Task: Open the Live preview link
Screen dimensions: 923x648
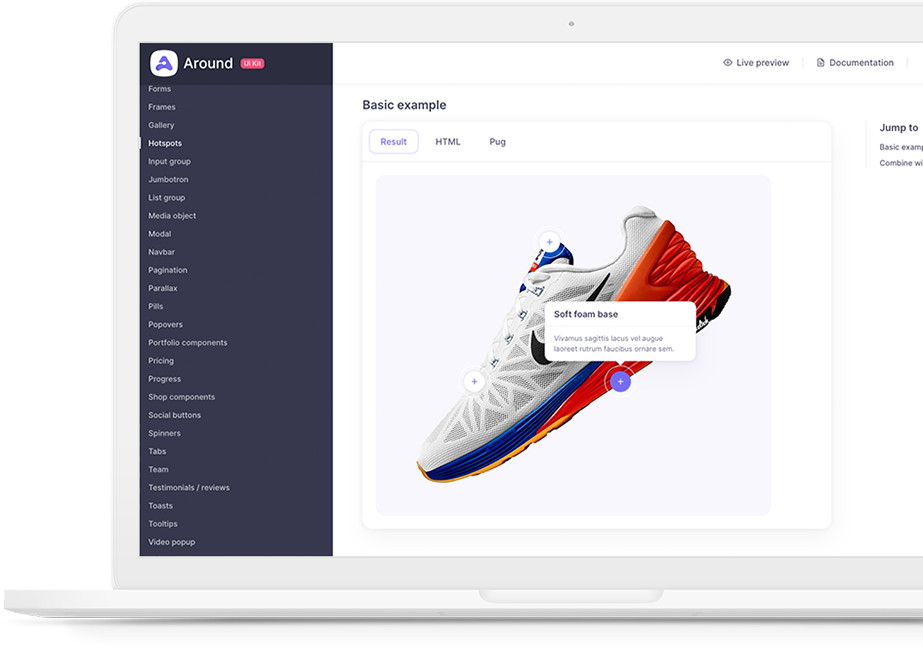Action: pyautogui.click(x=762, y=63)
